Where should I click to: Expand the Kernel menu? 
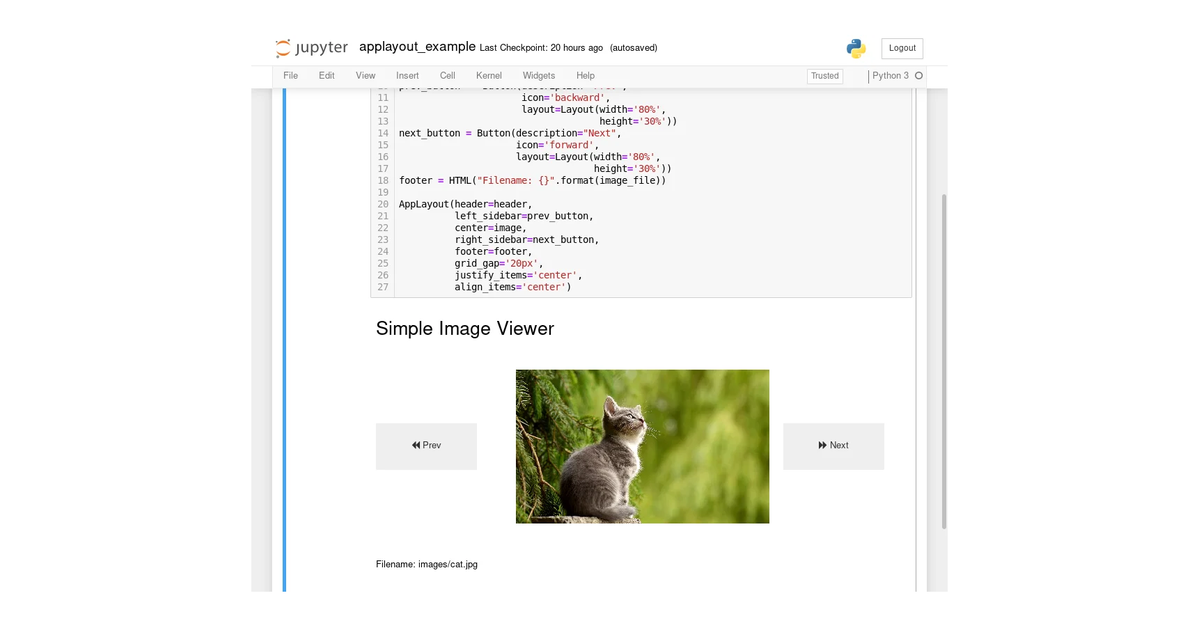(489, 76)
